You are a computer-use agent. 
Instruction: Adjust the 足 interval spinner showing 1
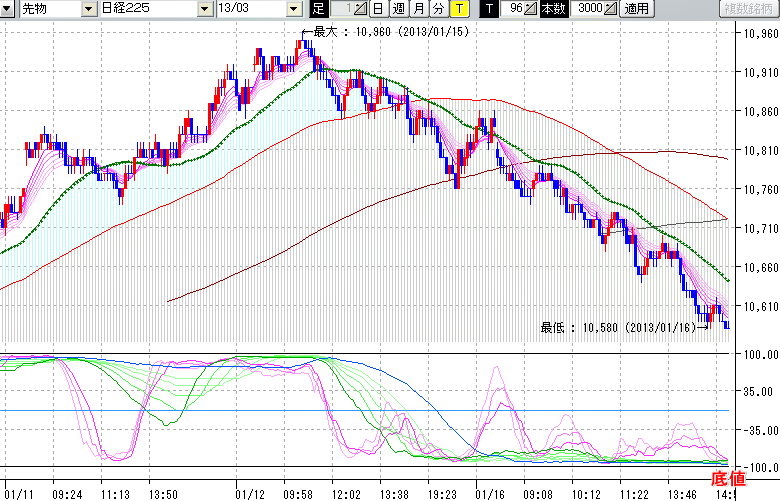[x=361, y=9]
